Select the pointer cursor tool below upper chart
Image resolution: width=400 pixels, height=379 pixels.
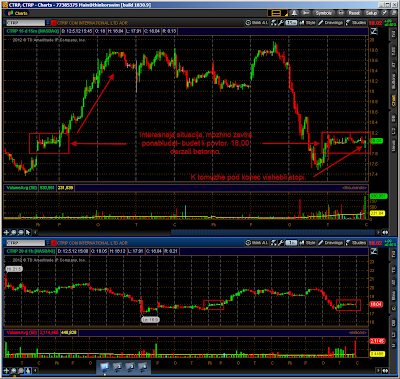(x=28, y=232)
